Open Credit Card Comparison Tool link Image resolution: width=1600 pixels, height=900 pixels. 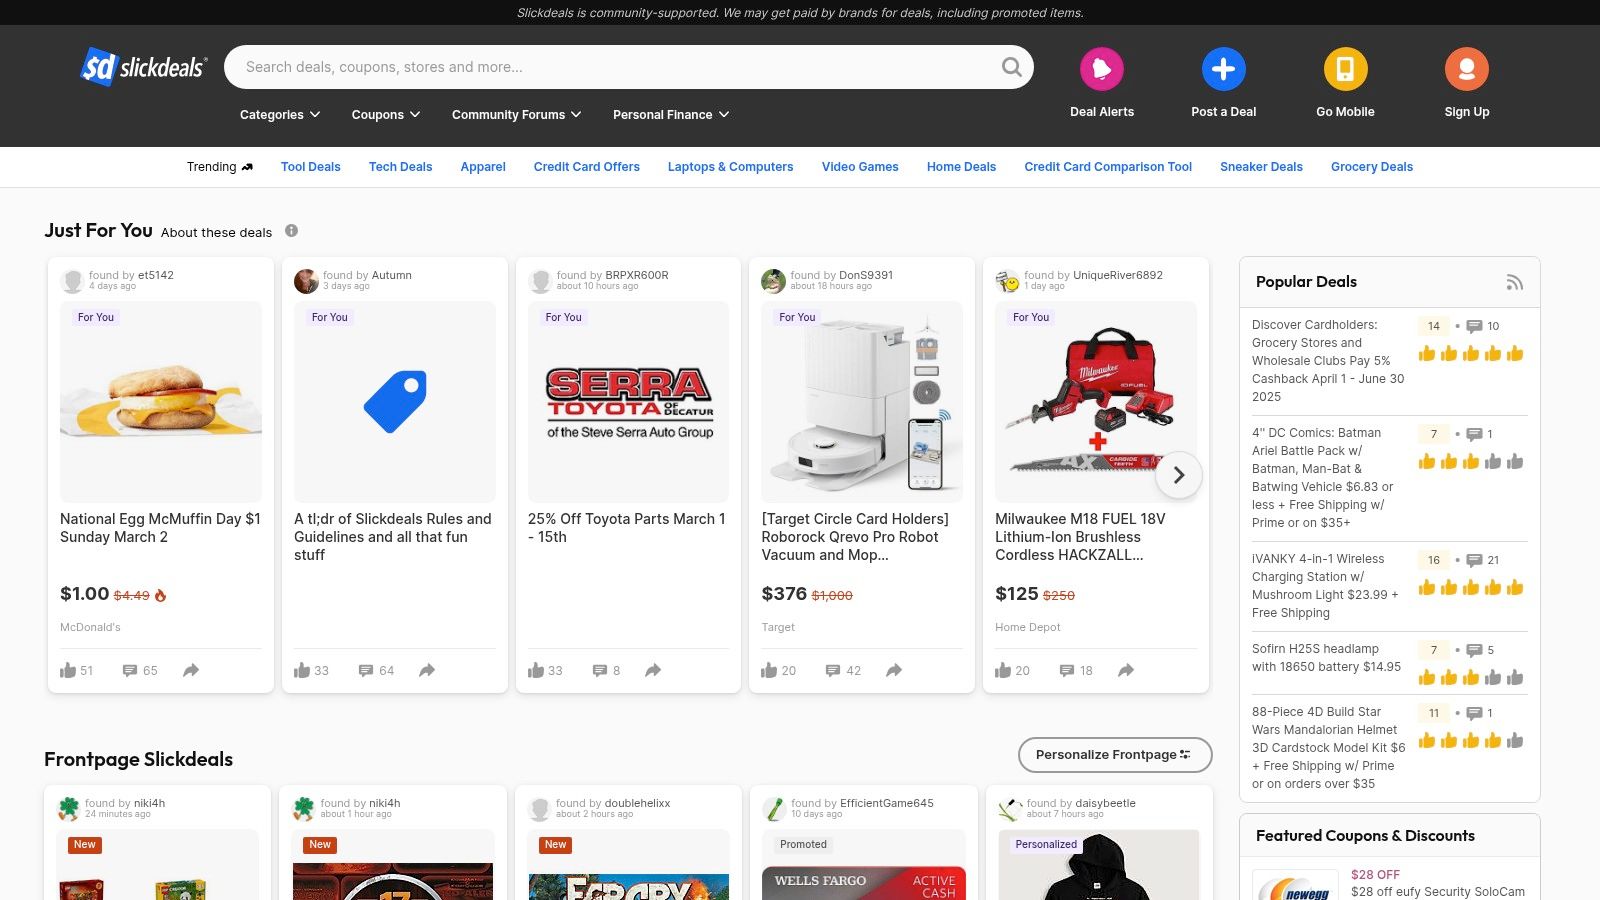point(1108,167)
